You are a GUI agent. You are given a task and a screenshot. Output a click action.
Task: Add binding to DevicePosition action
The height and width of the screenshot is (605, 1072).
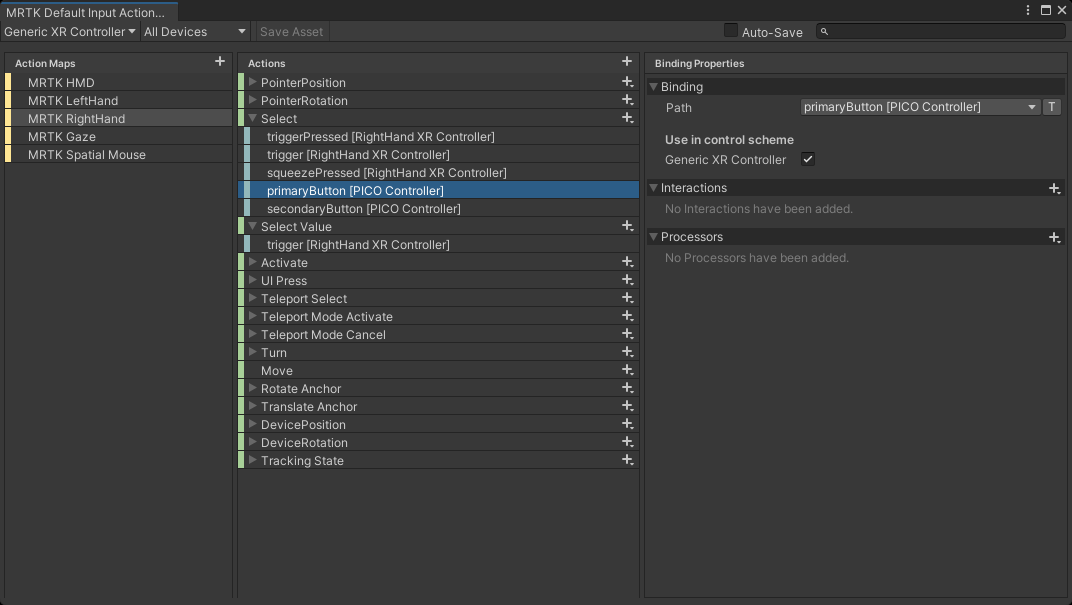click(x=627, y=424)
